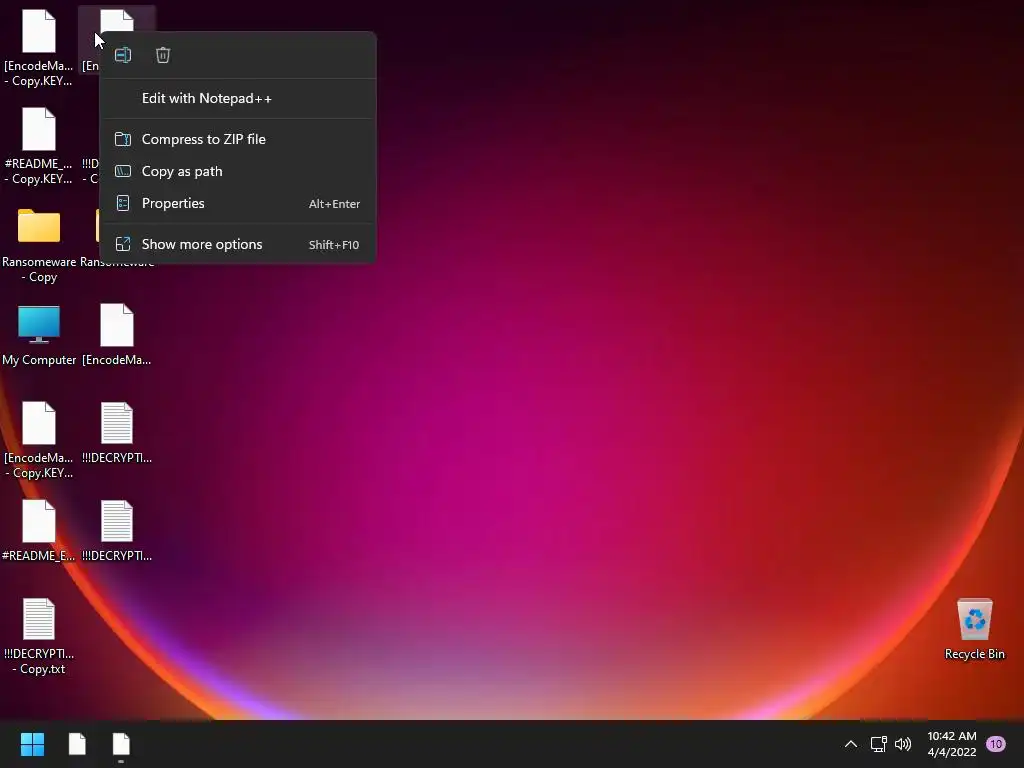Open the Recycle Bin
1024x768 pixels.
tap(974, 629)
